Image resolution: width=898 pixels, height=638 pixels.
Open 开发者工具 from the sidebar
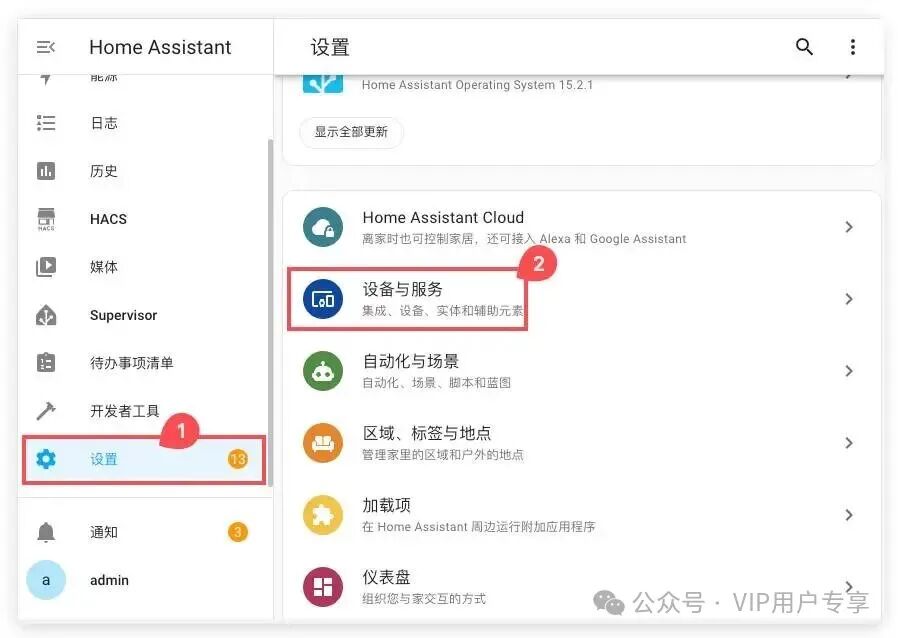click(143, 411)
